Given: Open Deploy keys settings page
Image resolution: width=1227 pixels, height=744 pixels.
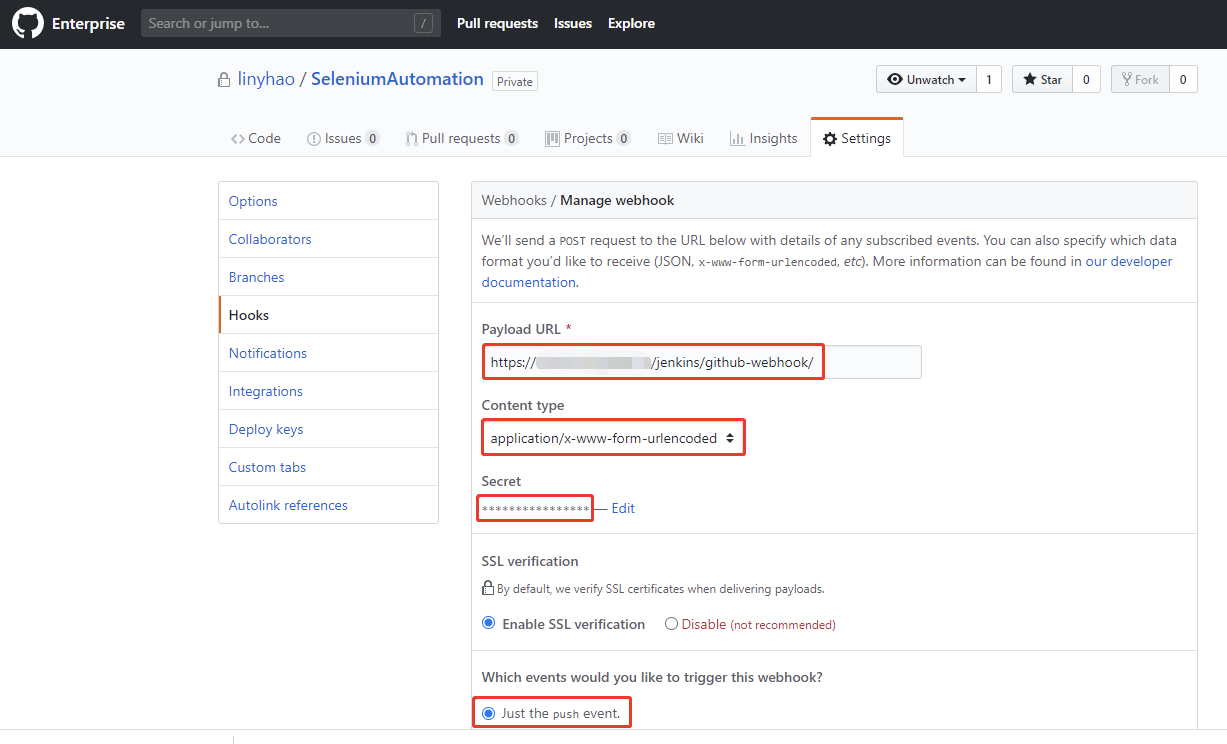Looking at the screenshot, I should [266, 429].
